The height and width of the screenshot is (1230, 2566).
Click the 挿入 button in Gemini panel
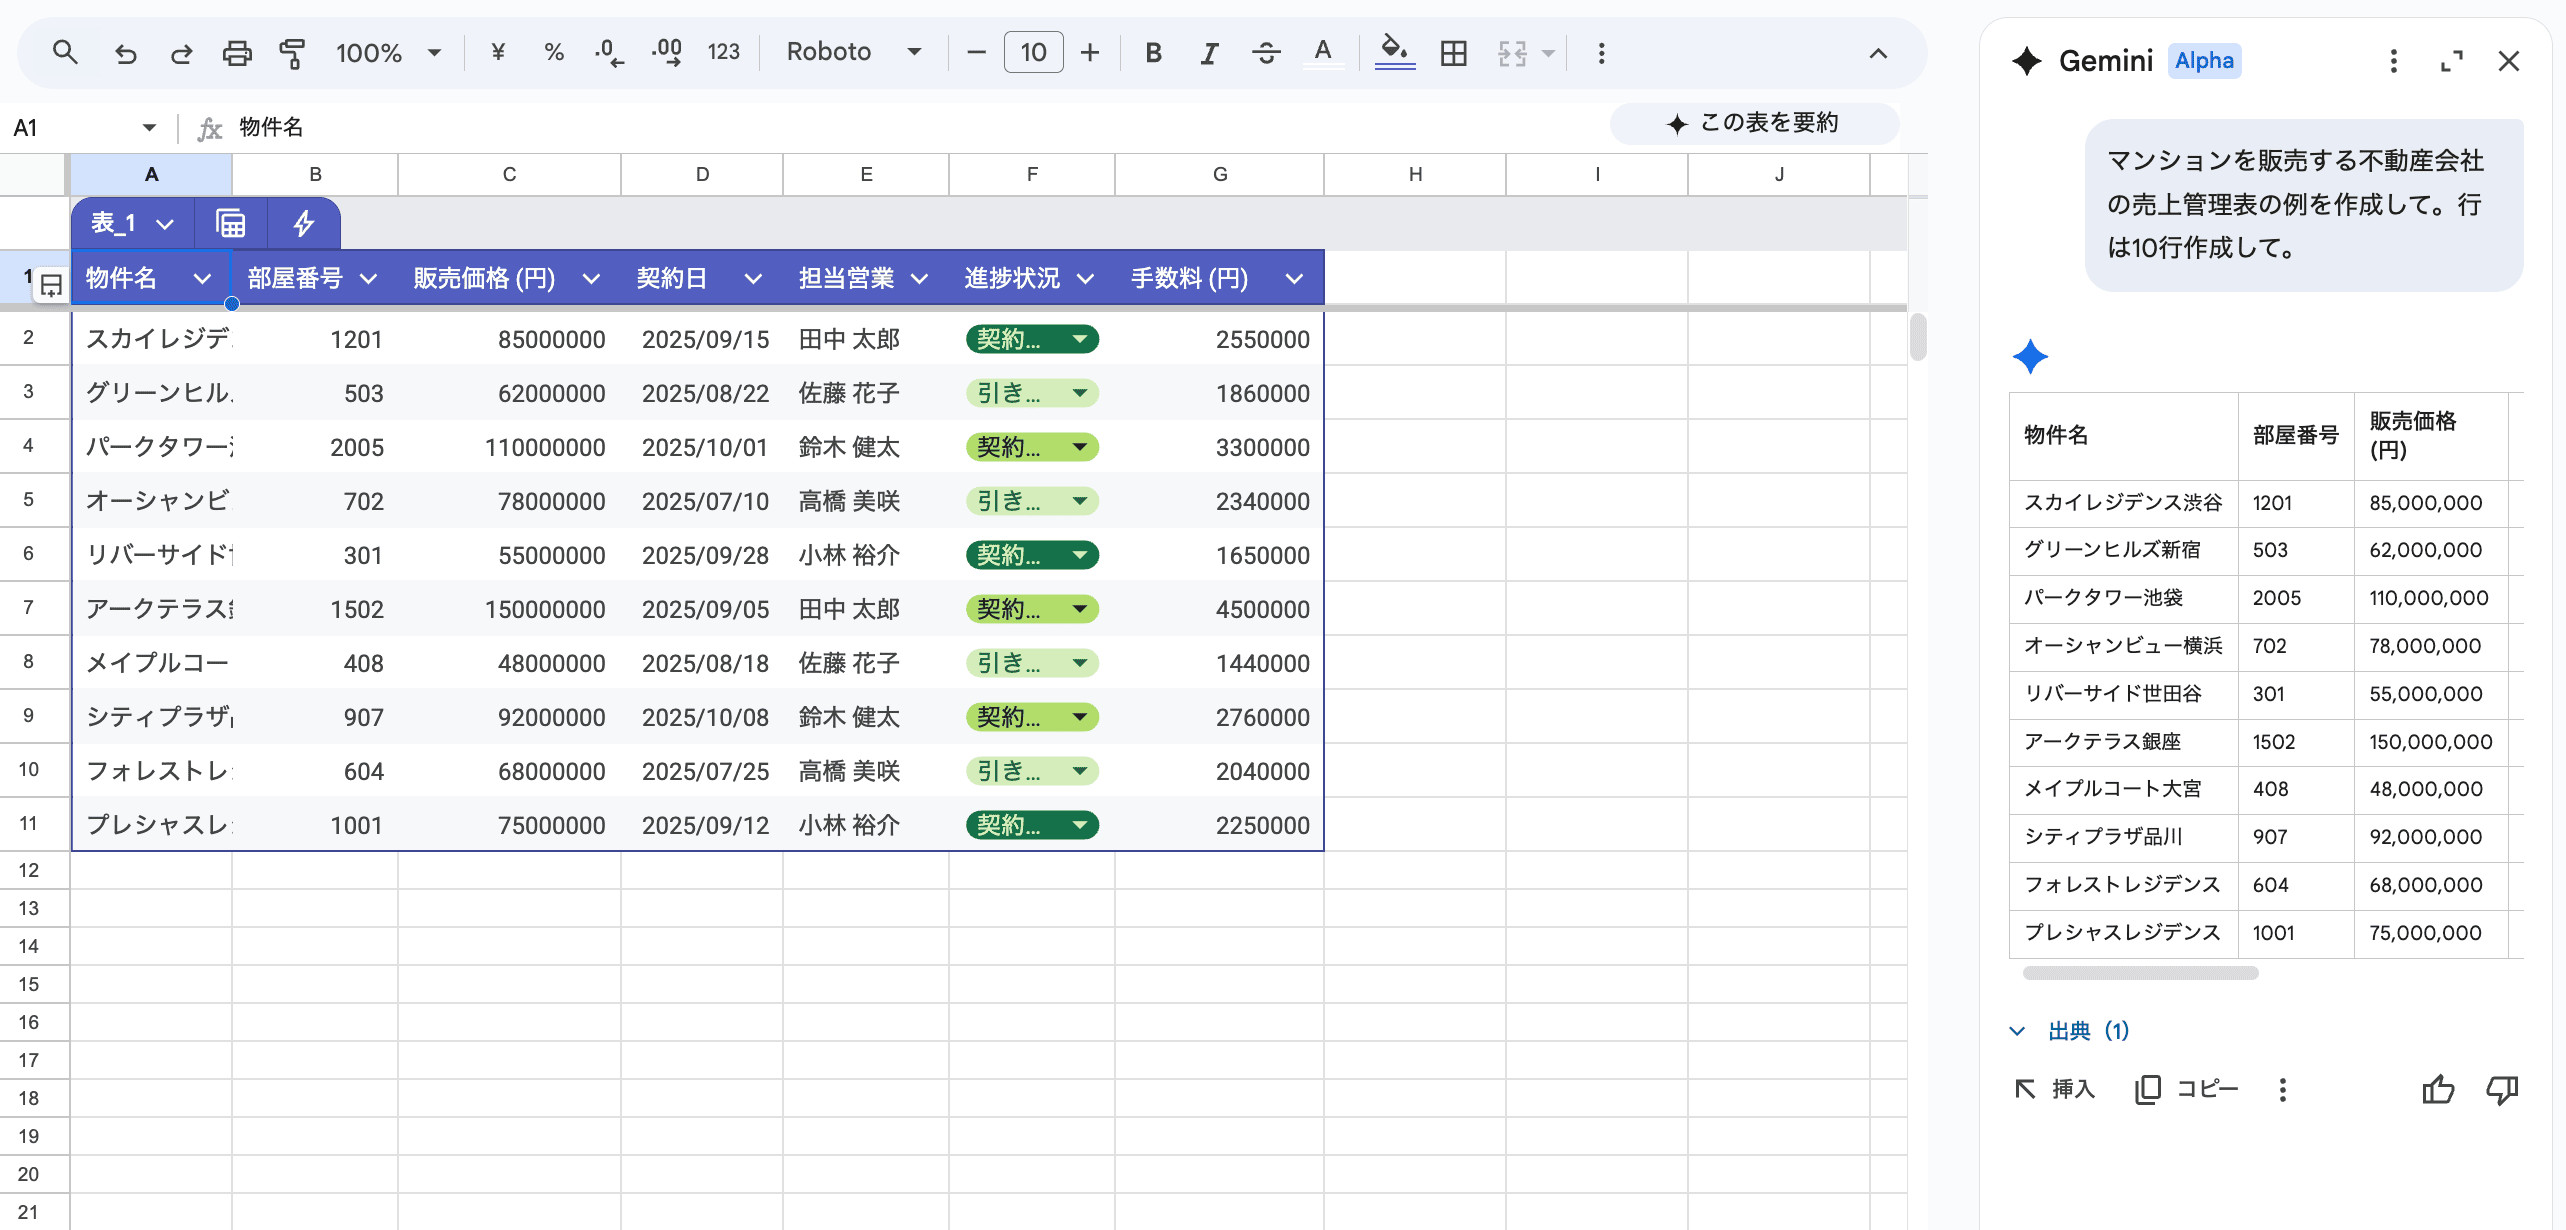pos(2055,1089)
